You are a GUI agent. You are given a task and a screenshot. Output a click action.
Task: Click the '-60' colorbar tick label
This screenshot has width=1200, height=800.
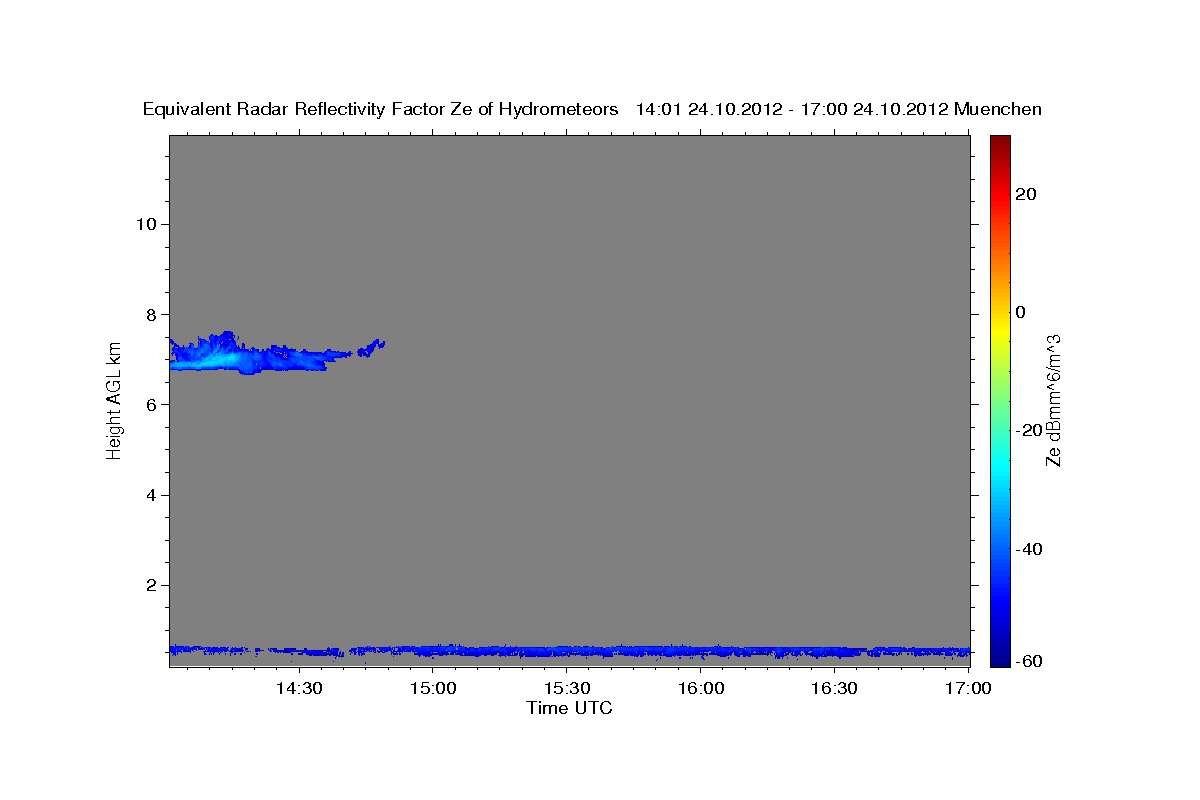[x=1027, y=661]
